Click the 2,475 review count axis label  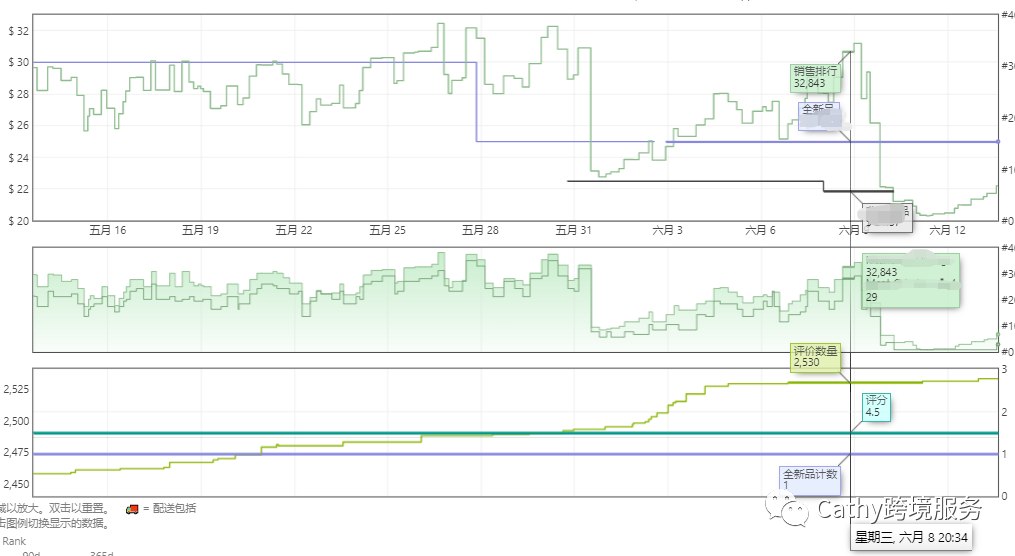click(x=16, y=452)
